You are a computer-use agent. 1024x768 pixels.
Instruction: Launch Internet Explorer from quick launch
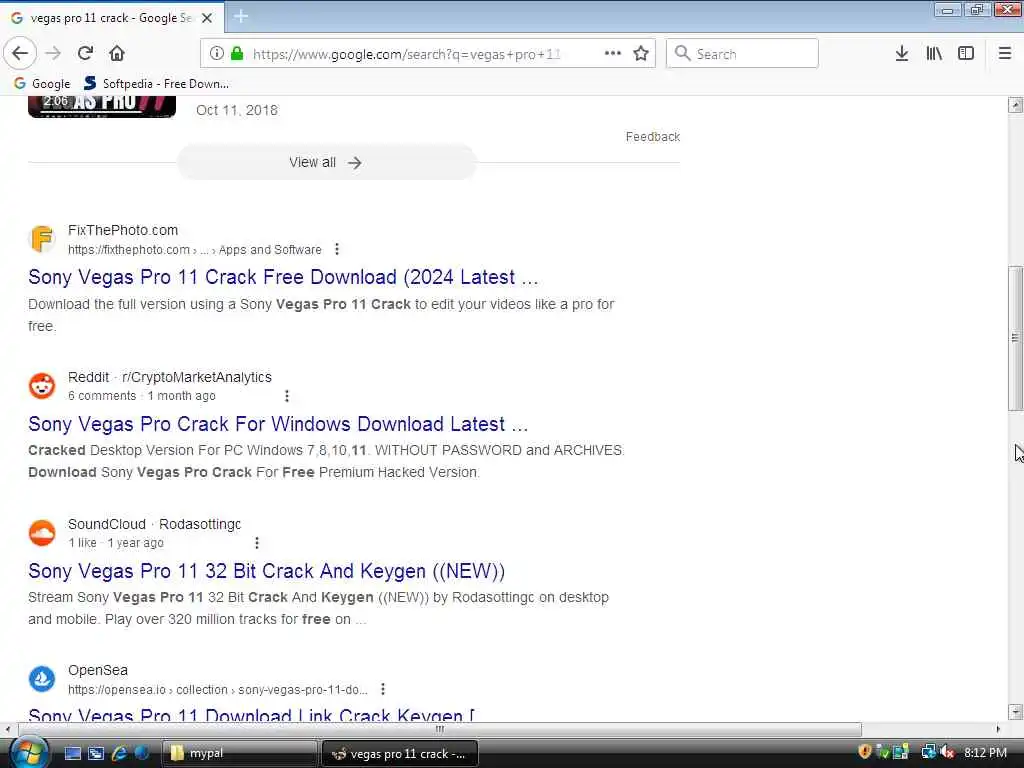click(x=119, y=754)
